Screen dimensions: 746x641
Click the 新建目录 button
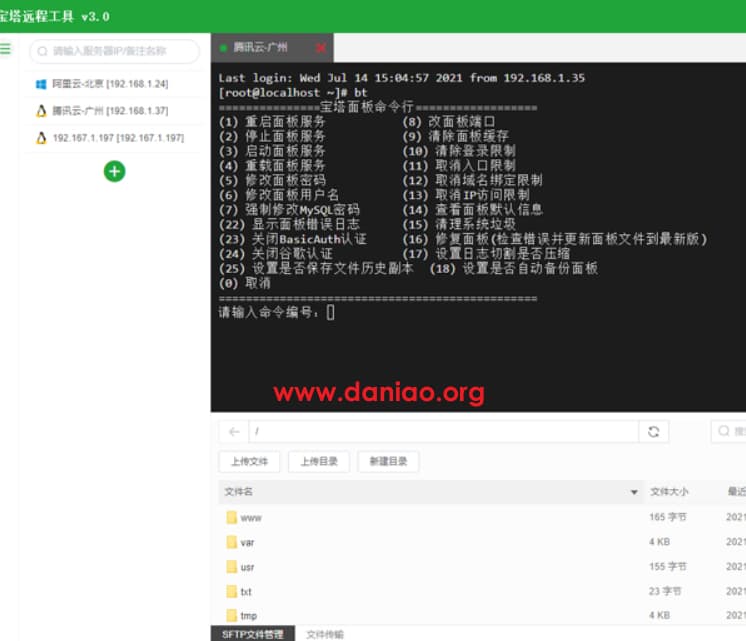(388, 461)
